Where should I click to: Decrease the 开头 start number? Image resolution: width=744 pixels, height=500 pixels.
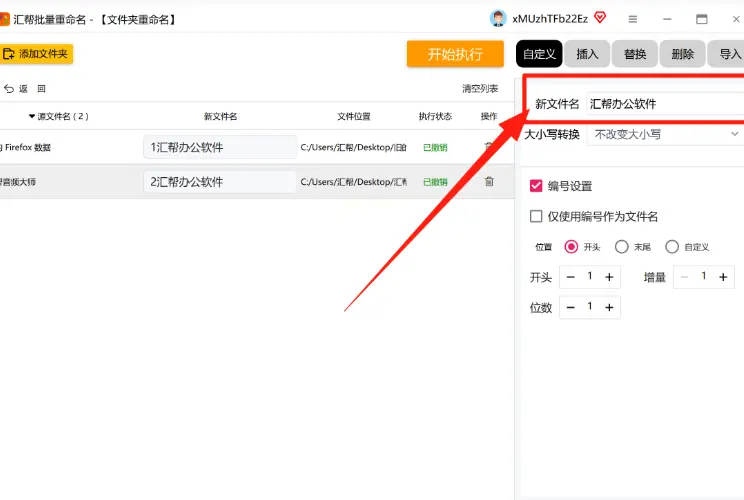point(571,277)
